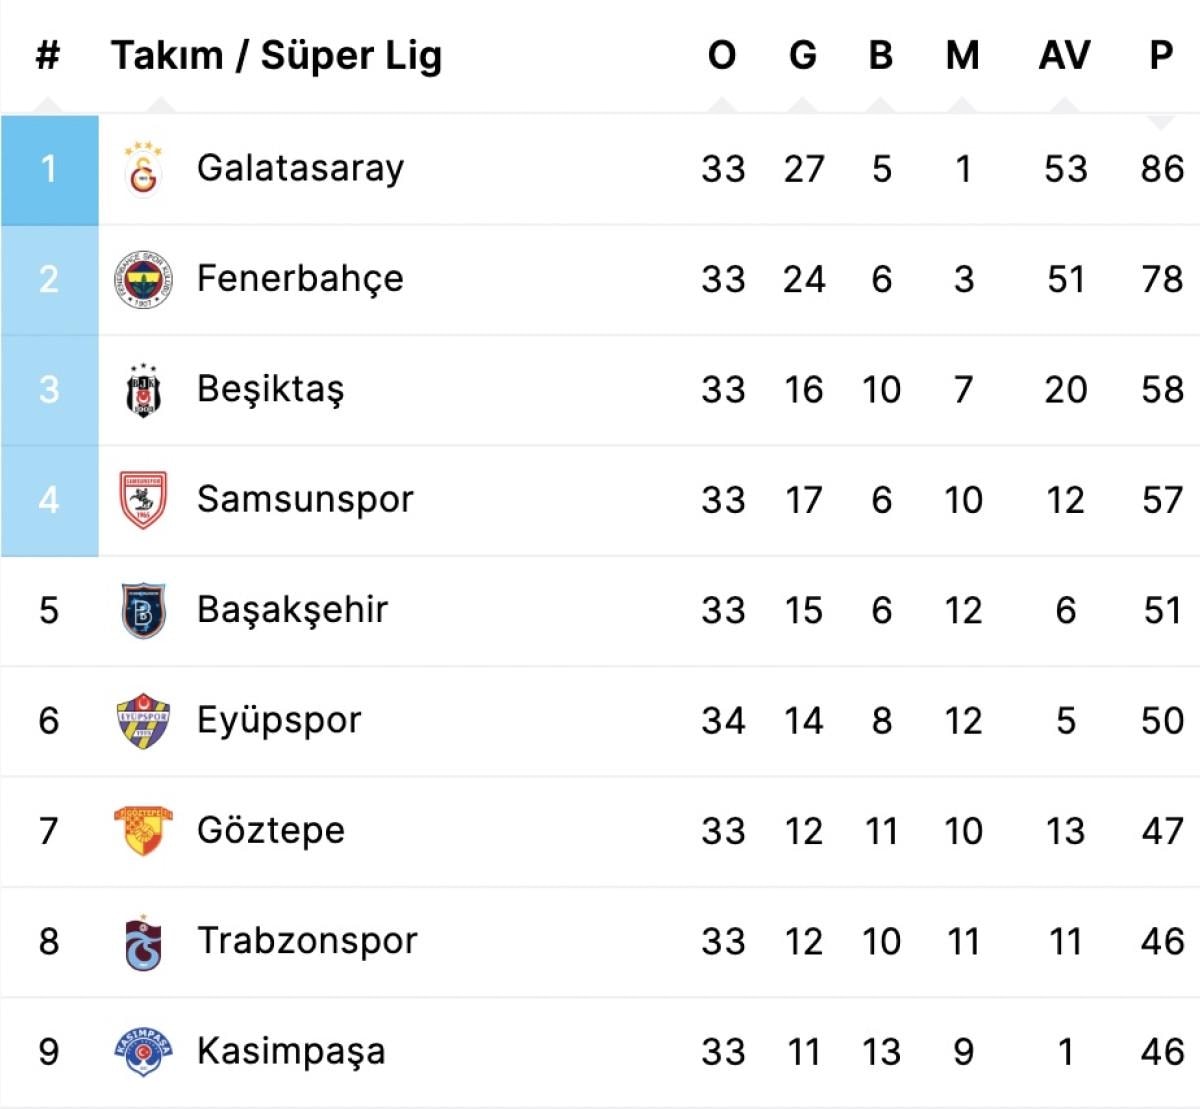
Task: Sort standings by AV goal difference header
Action: pos(1064,55)
